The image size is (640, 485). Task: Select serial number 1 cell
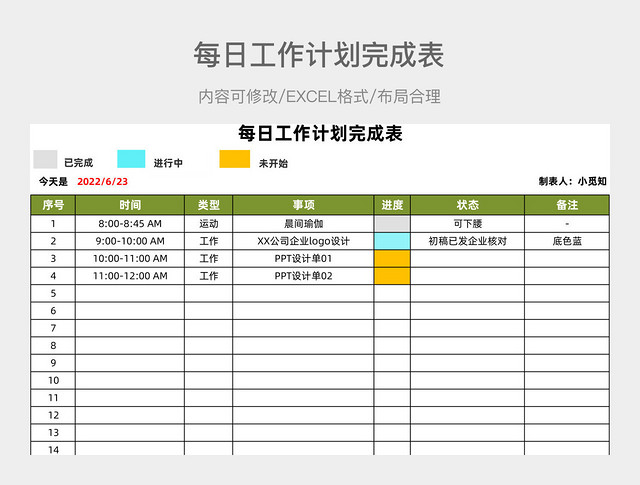pyautogui.click(x=53, y=224)
